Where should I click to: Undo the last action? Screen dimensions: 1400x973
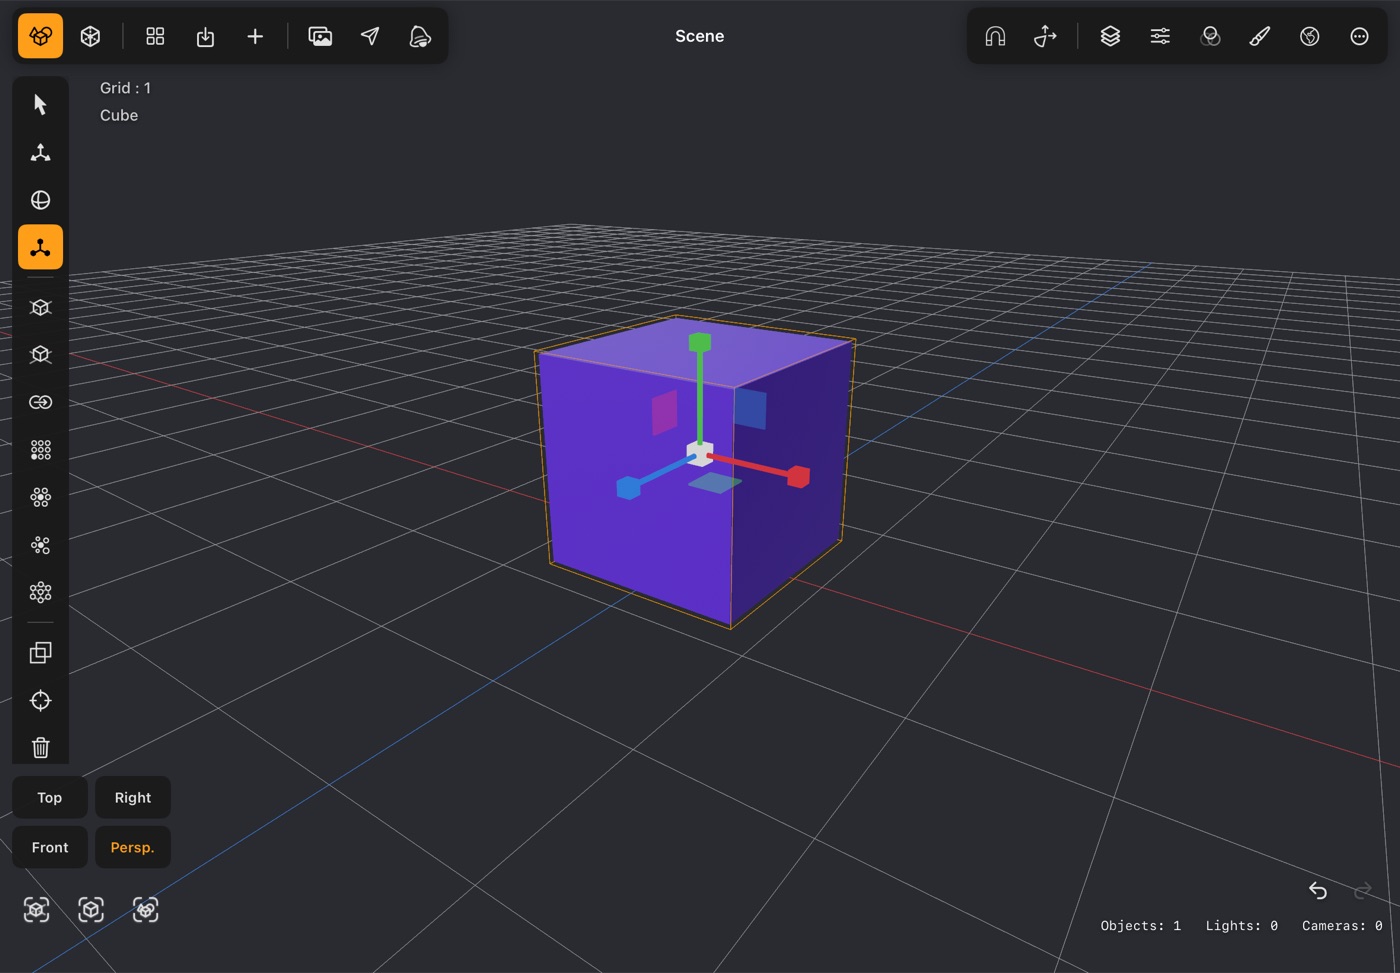pos(1318,890)
